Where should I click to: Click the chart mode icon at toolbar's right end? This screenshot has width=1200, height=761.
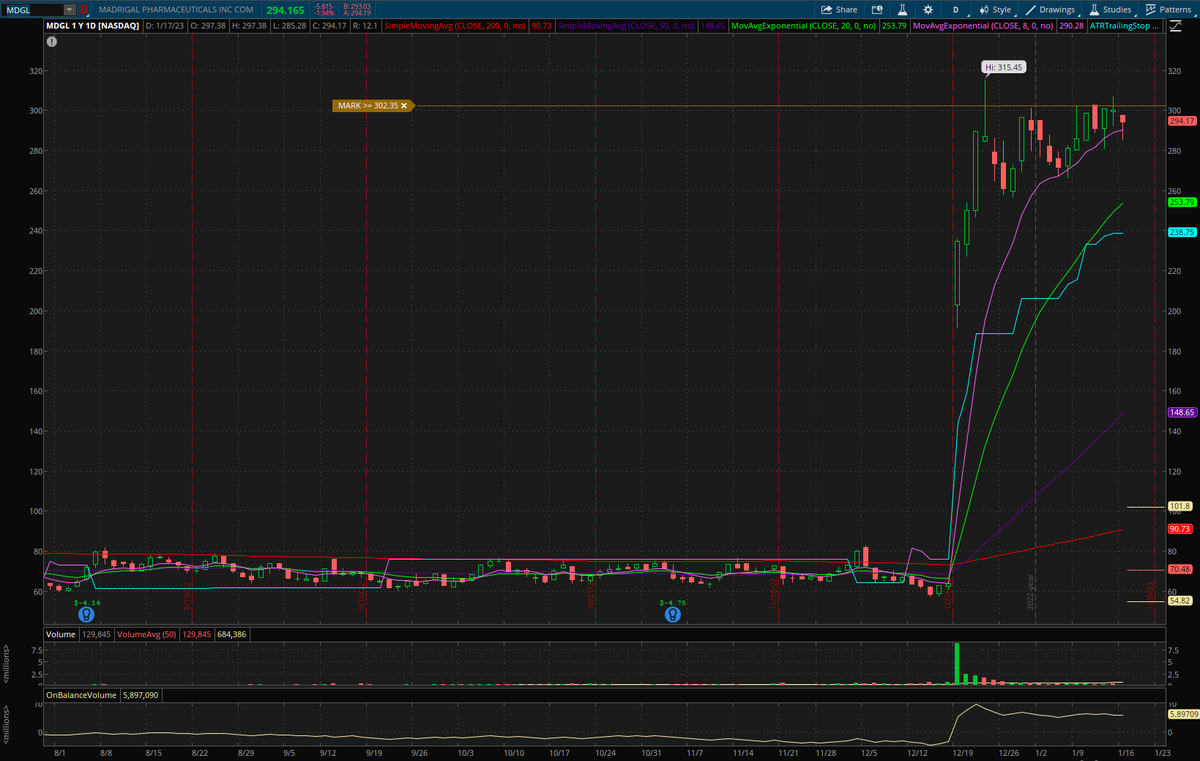tap(1178, 24)
